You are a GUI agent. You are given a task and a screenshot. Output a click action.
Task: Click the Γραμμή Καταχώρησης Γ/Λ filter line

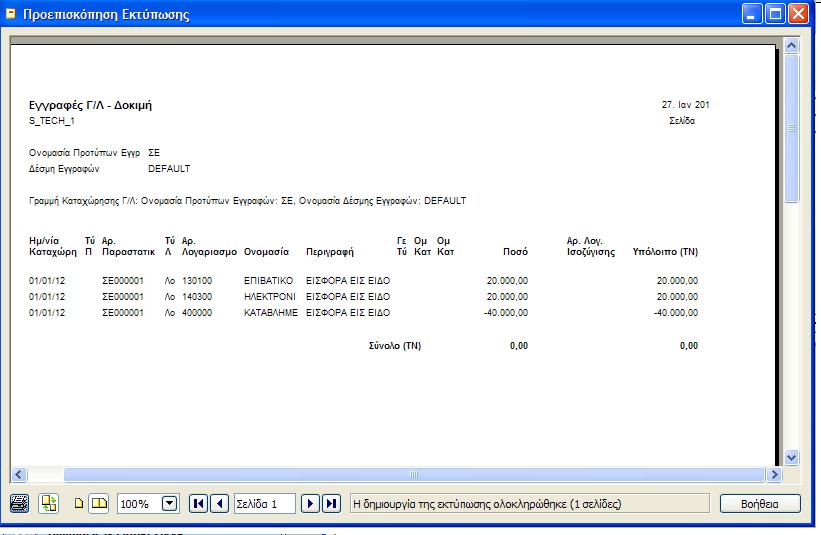(x=247, y=200)
